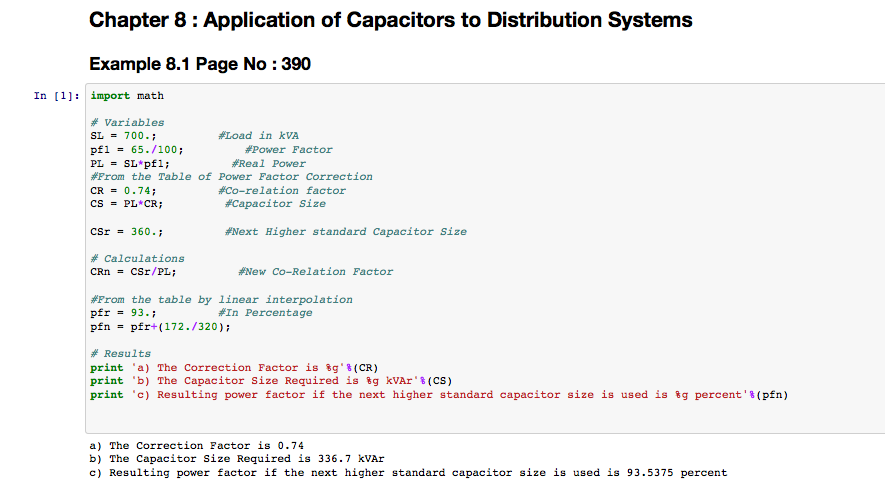Click the 'CR = 0.74;' code line
The height and width of the screenshot is (483, 885).
point(123,190)
